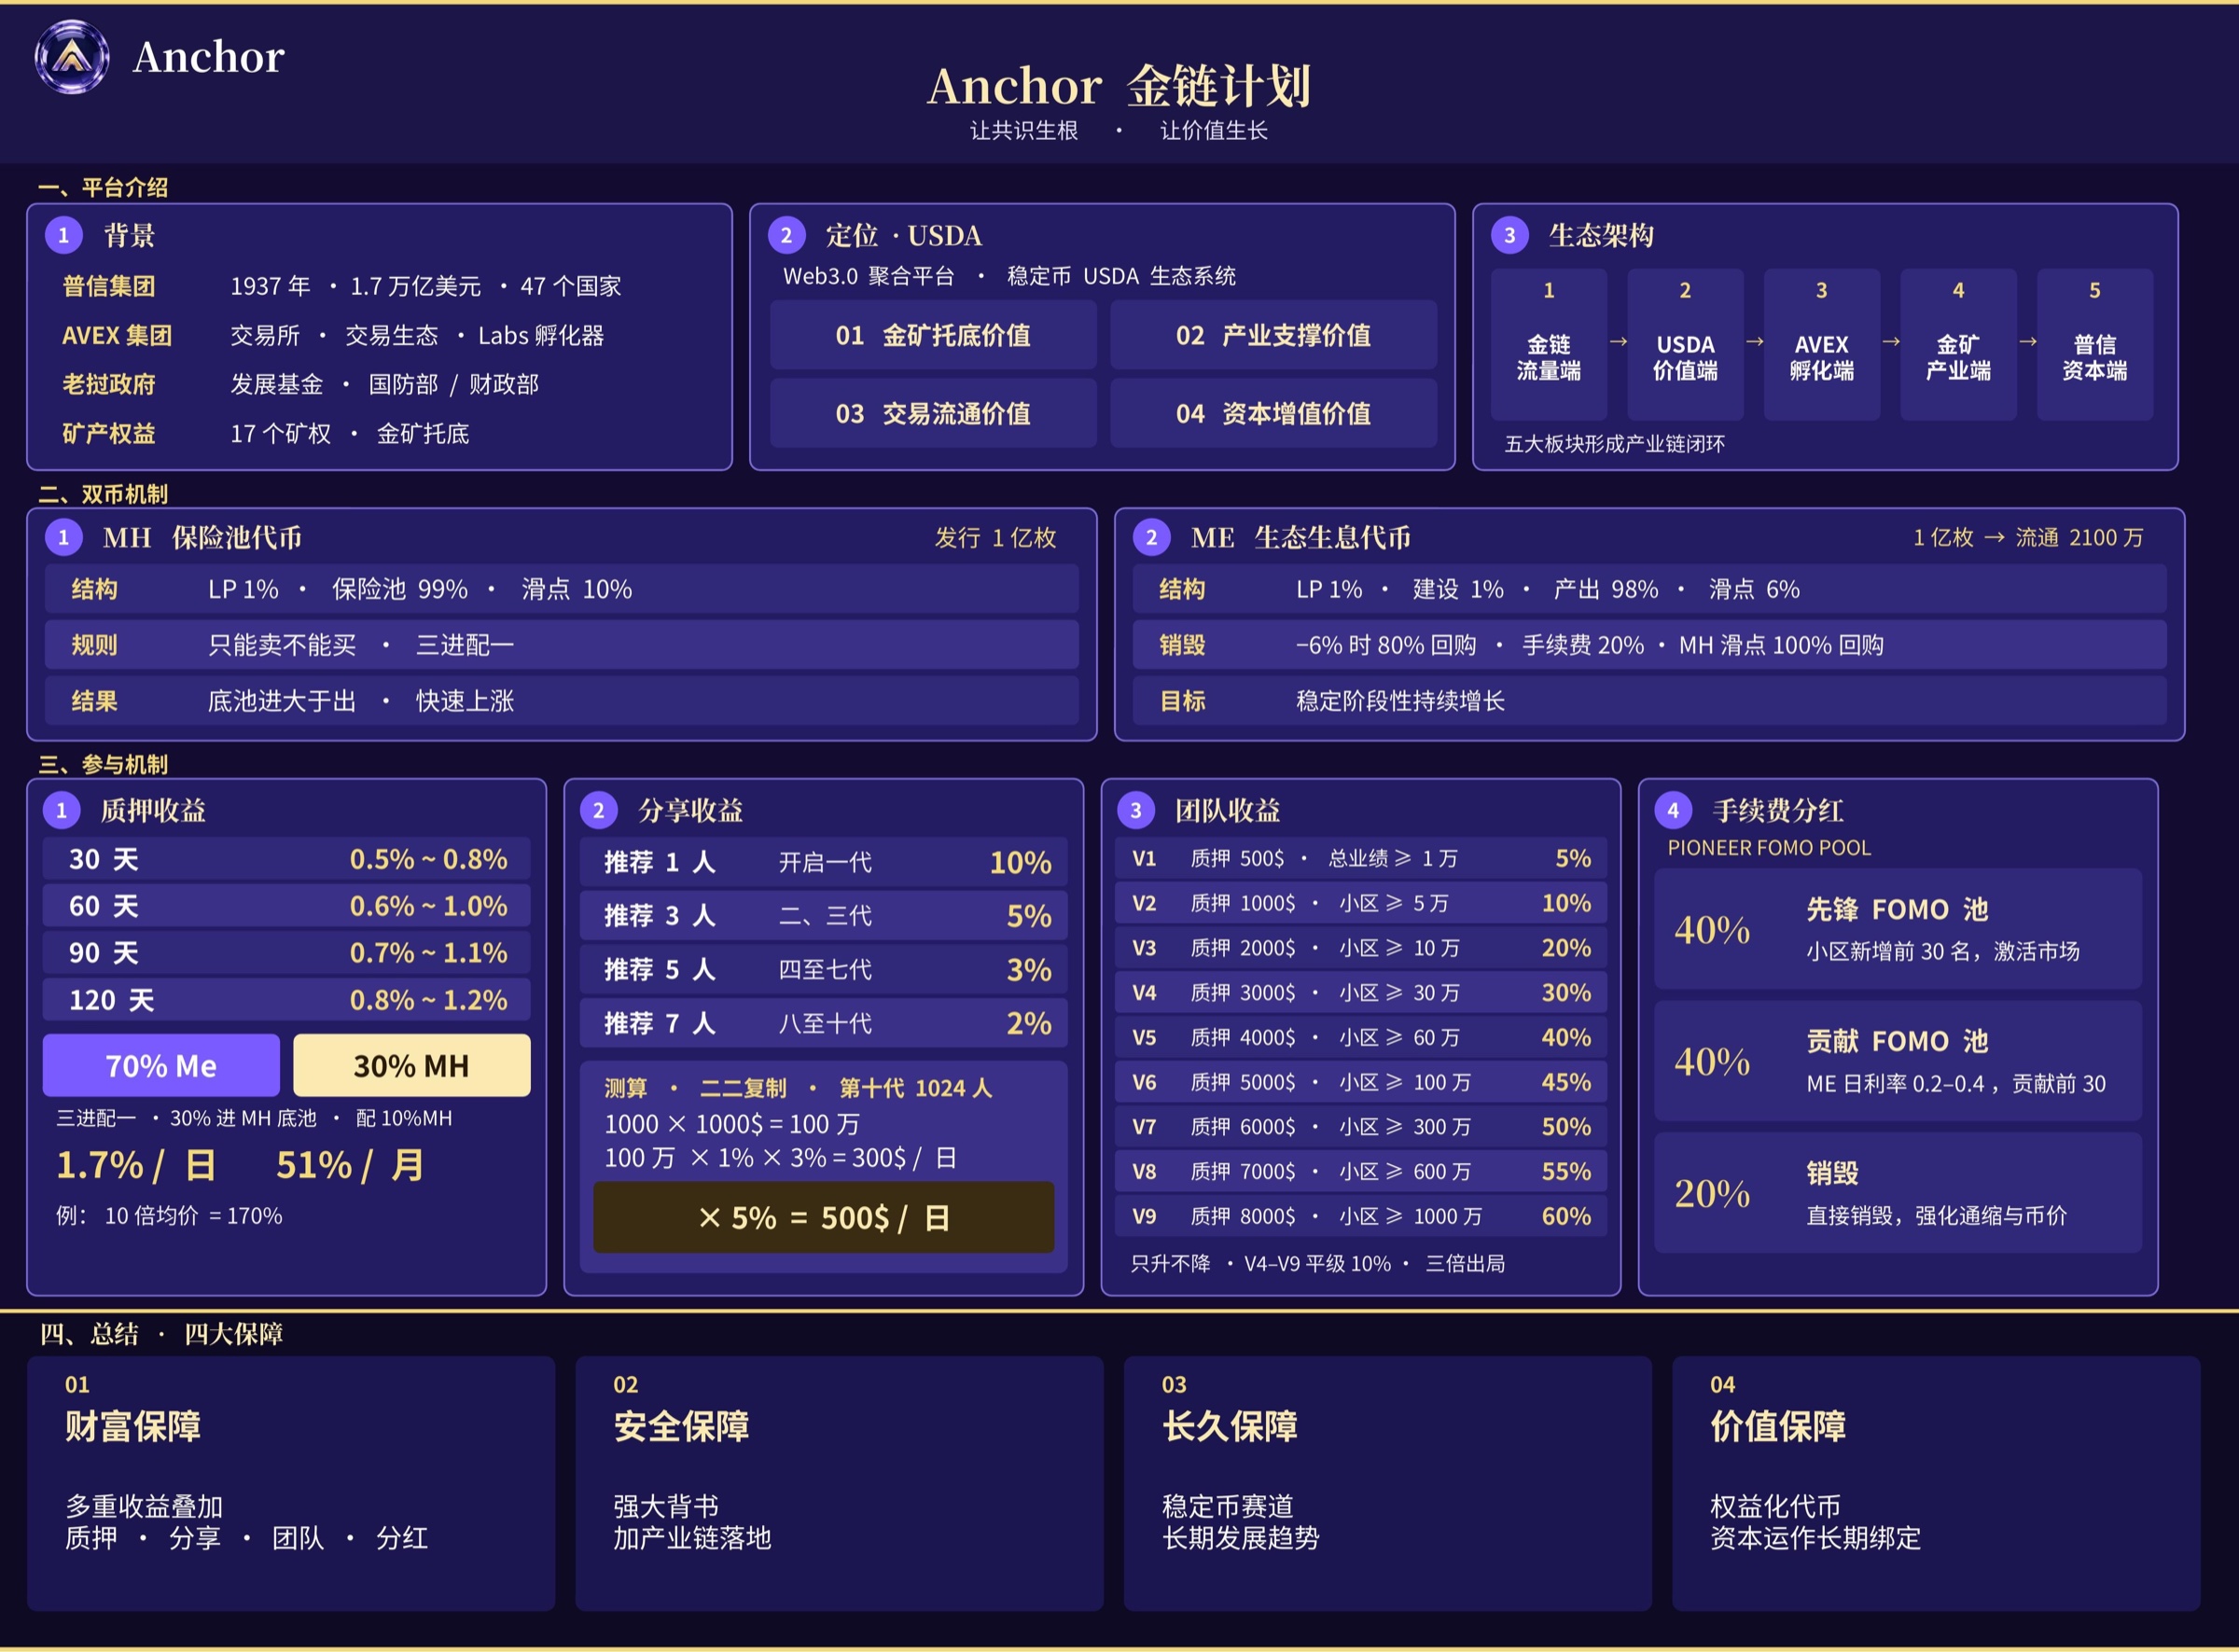The image size is (2239, 1652).
Task: Click the circled 1 badge beside 背景
Action: point(64,236)
